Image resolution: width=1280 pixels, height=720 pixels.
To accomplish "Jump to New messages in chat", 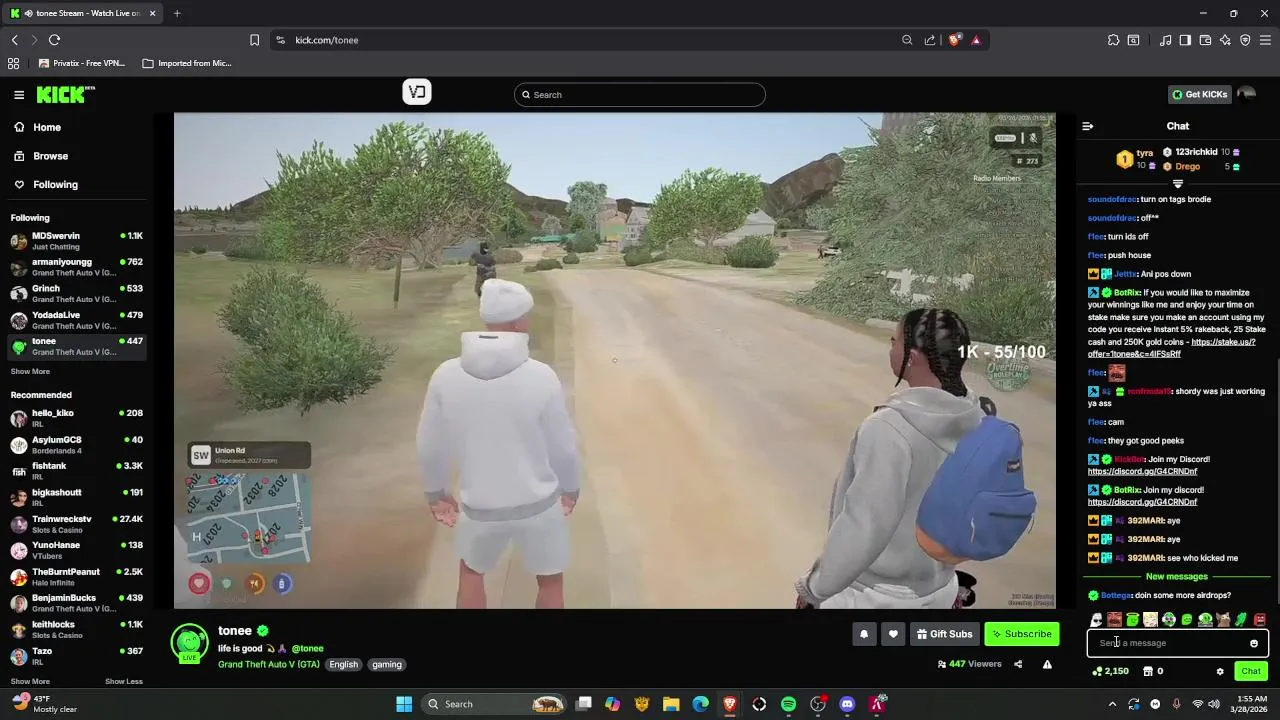I will (x=1176, y=577).
